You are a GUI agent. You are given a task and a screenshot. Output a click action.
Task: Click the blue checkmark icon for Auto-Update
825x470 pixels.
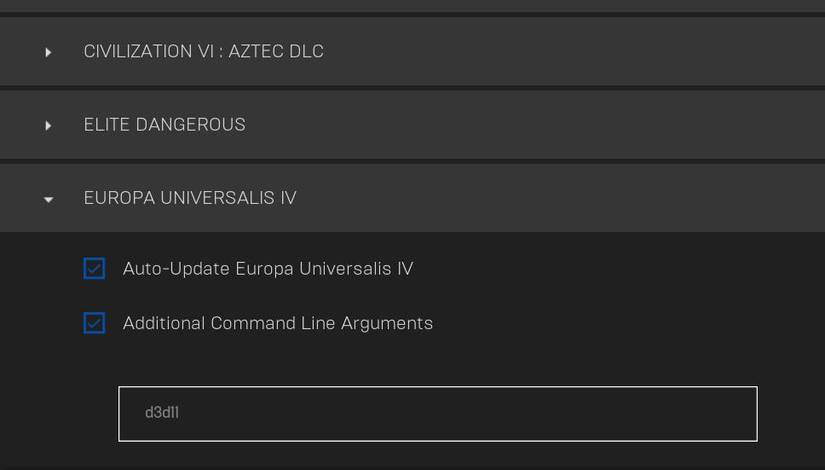pos(94,268)
